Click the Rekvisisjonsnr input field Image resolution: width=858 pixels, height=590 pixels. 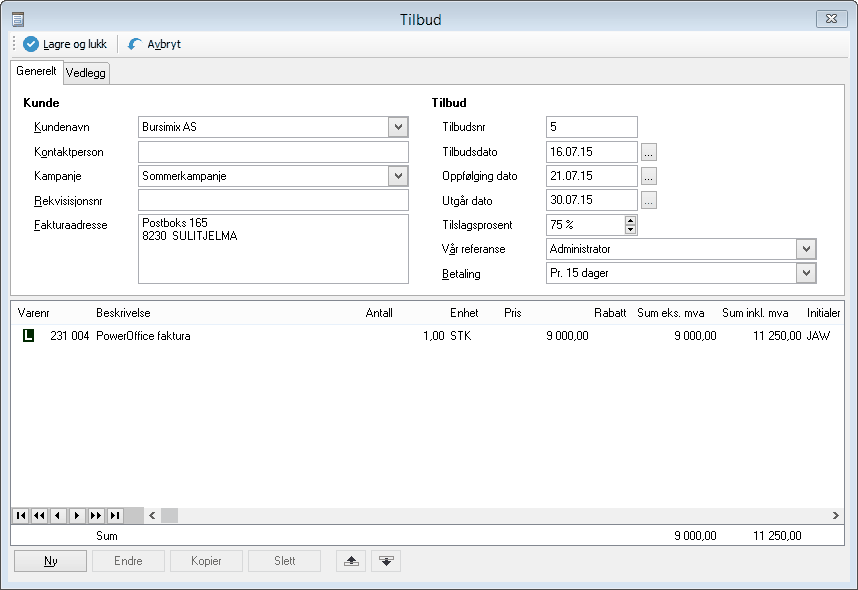click(273, 200)
